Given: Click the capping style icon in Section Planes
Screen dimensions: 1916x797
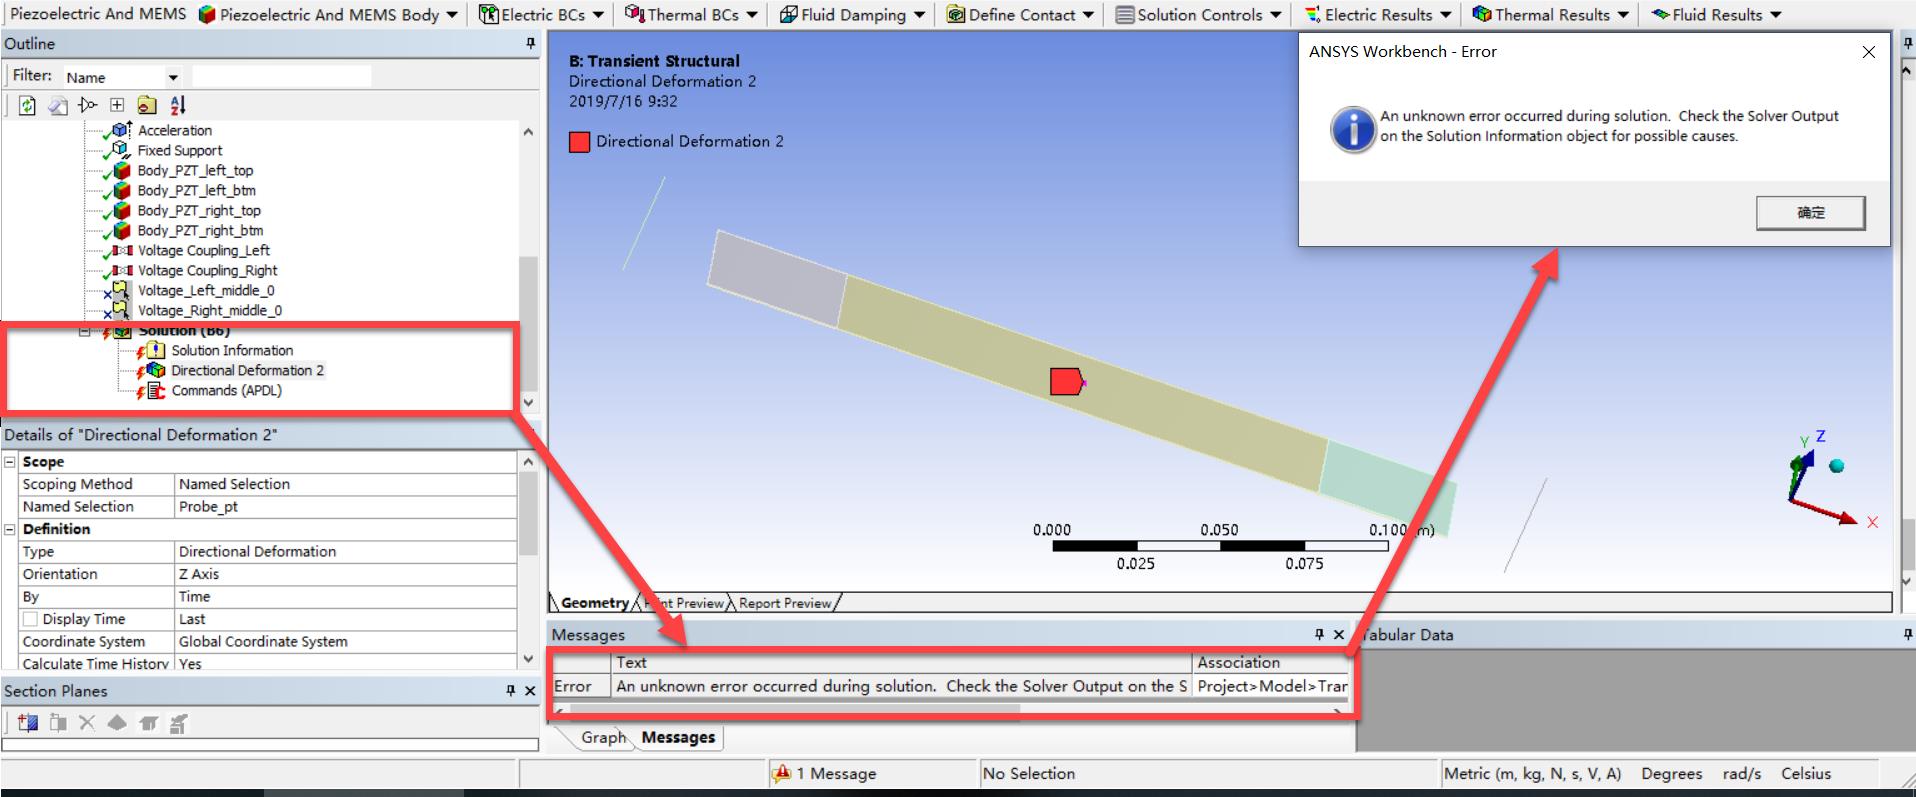Looking at the screenshot, I should [x=148, y=723].
